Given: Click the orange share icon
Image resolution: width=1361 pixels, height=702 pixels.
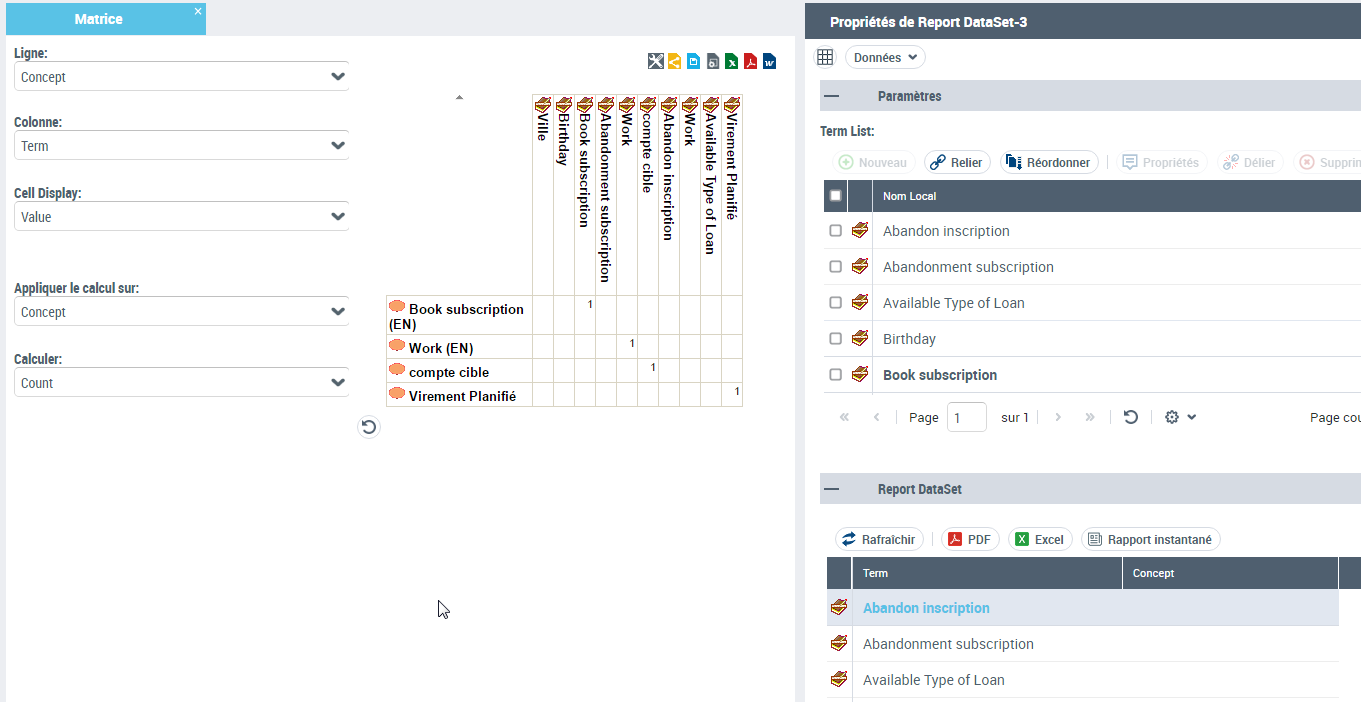Looking at the screenshot, I should pyautogui.click(x=674, y=62).
